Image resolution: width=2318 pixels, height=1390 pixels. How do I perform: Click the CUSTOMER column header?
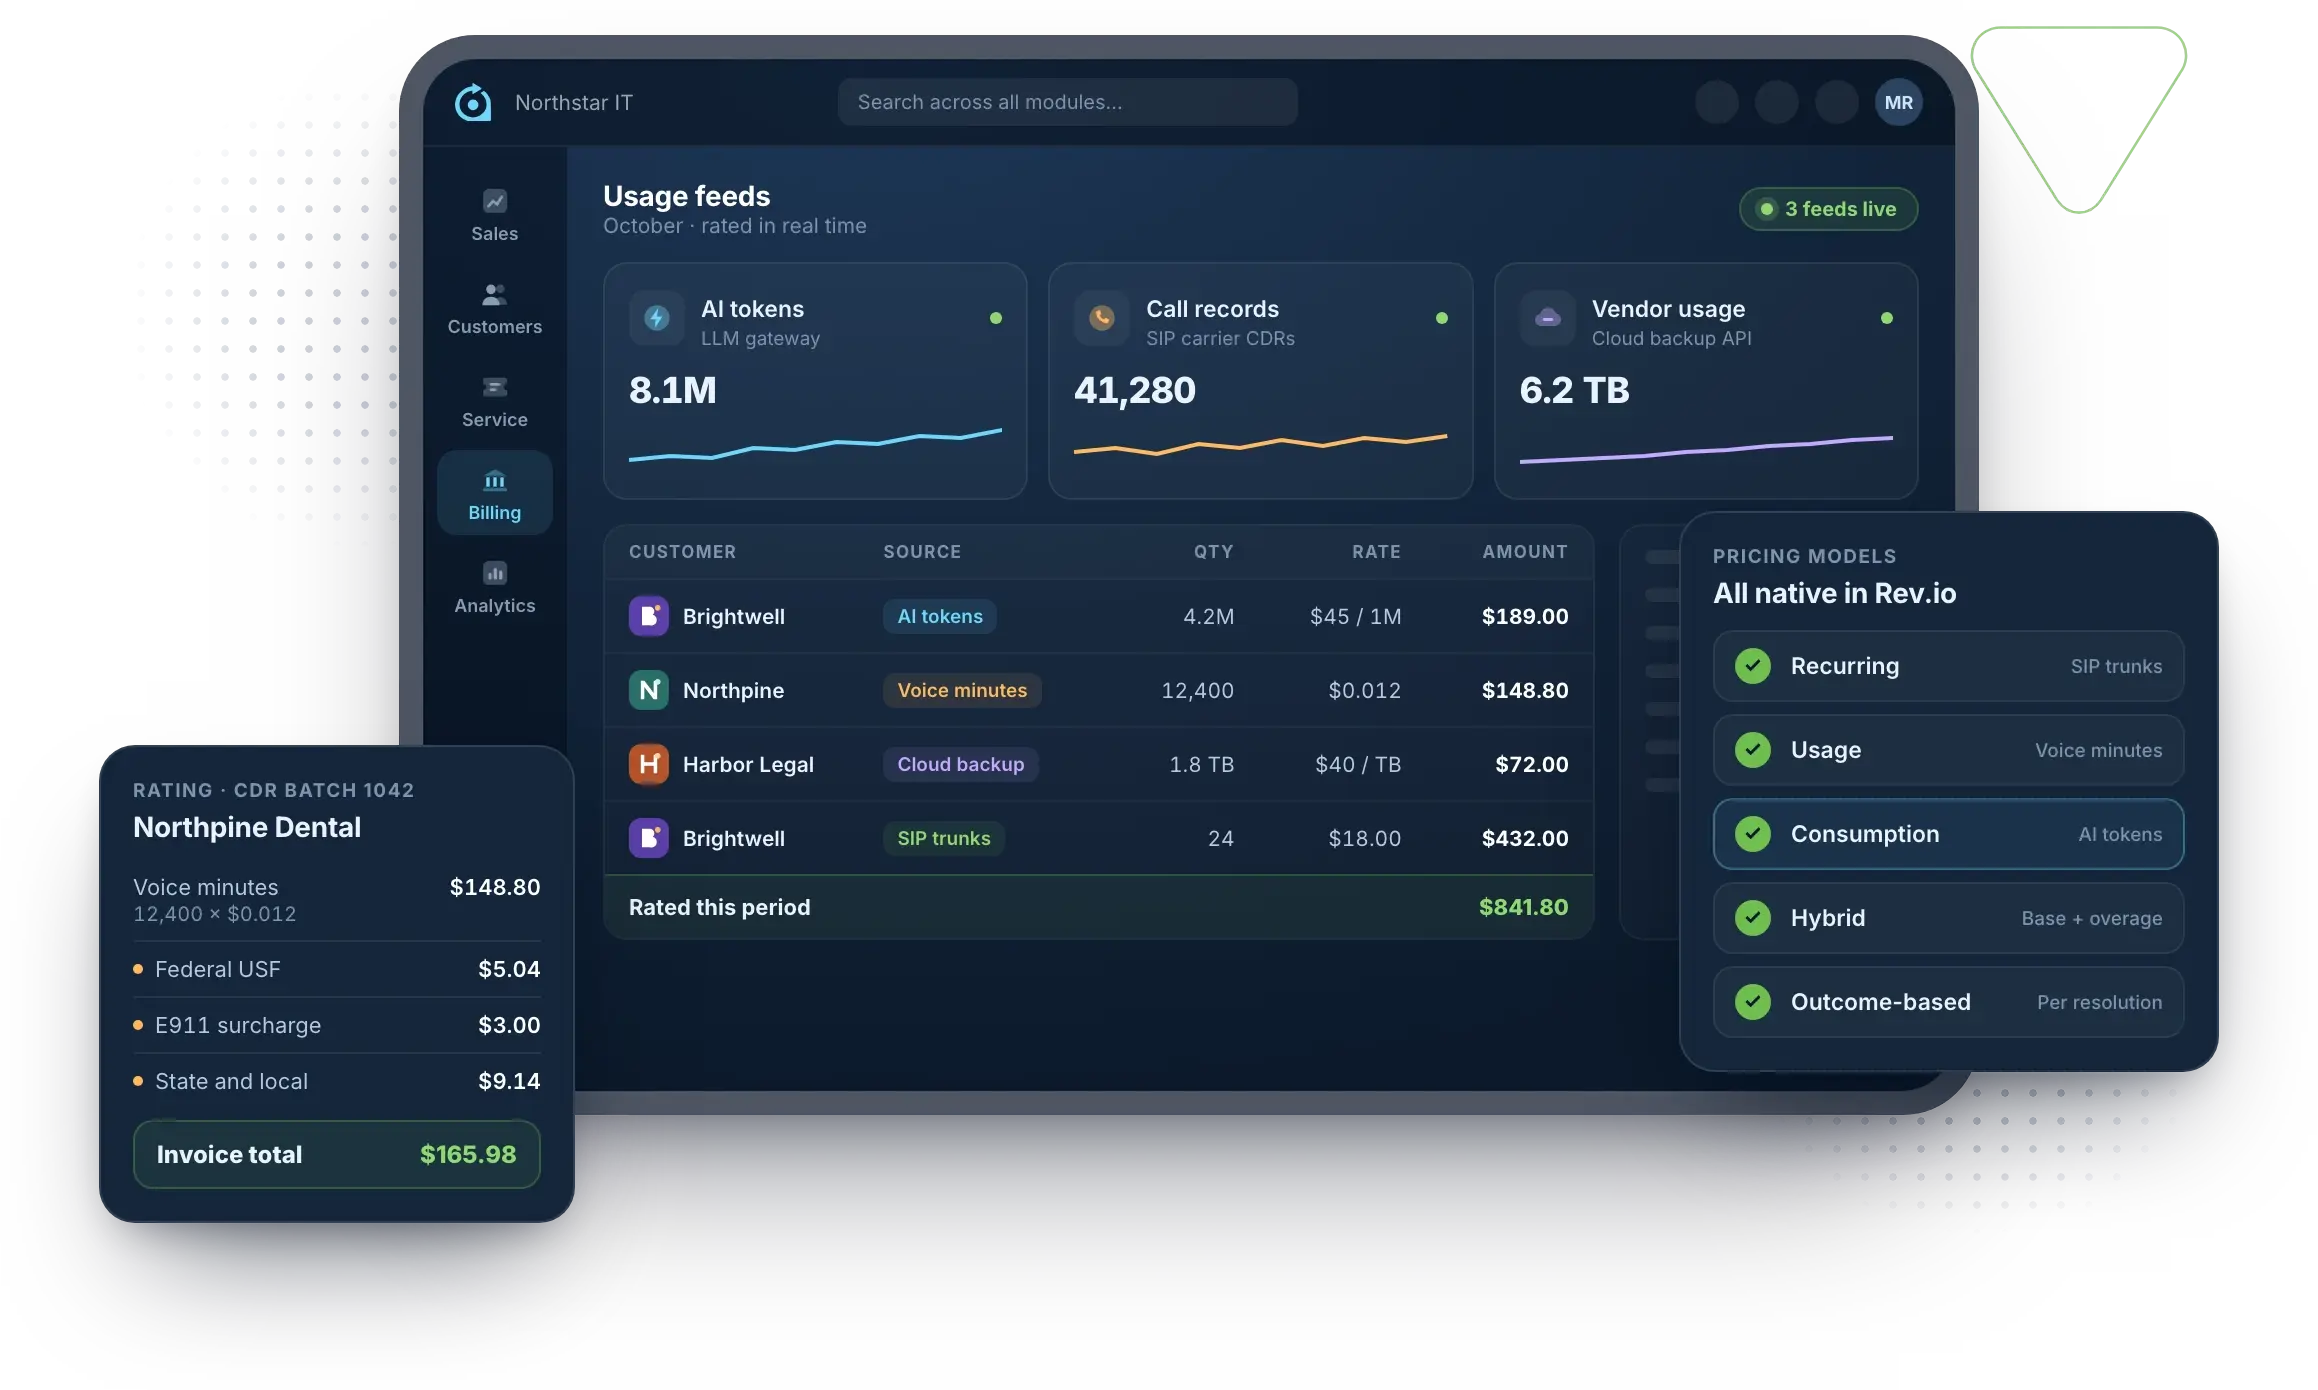coord(682,551)
